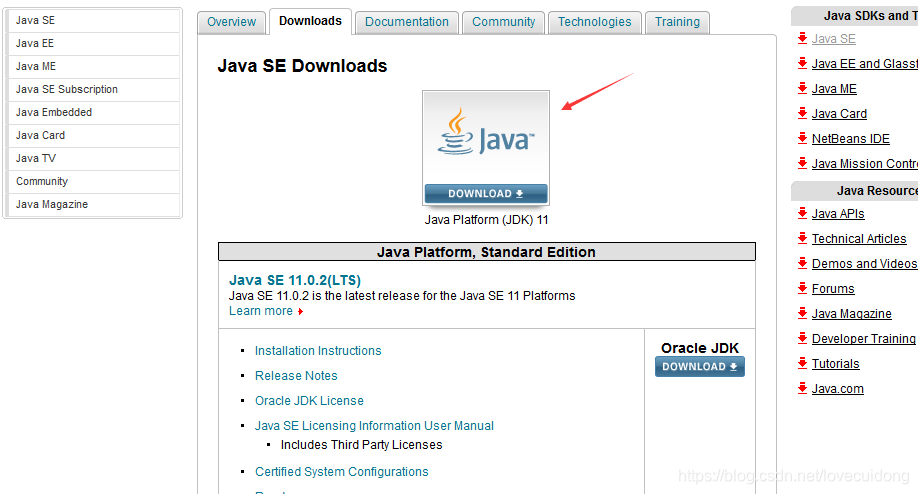Click the red arrow icon next to Java SE link
918x494 pixels.
[803, 39]
